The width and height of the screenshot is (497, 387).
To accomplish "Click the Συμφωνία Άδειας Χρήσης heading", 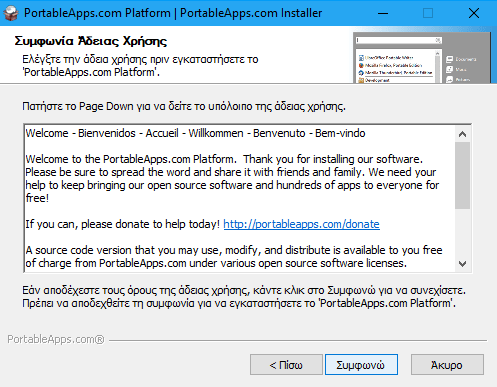I will 91,41.
